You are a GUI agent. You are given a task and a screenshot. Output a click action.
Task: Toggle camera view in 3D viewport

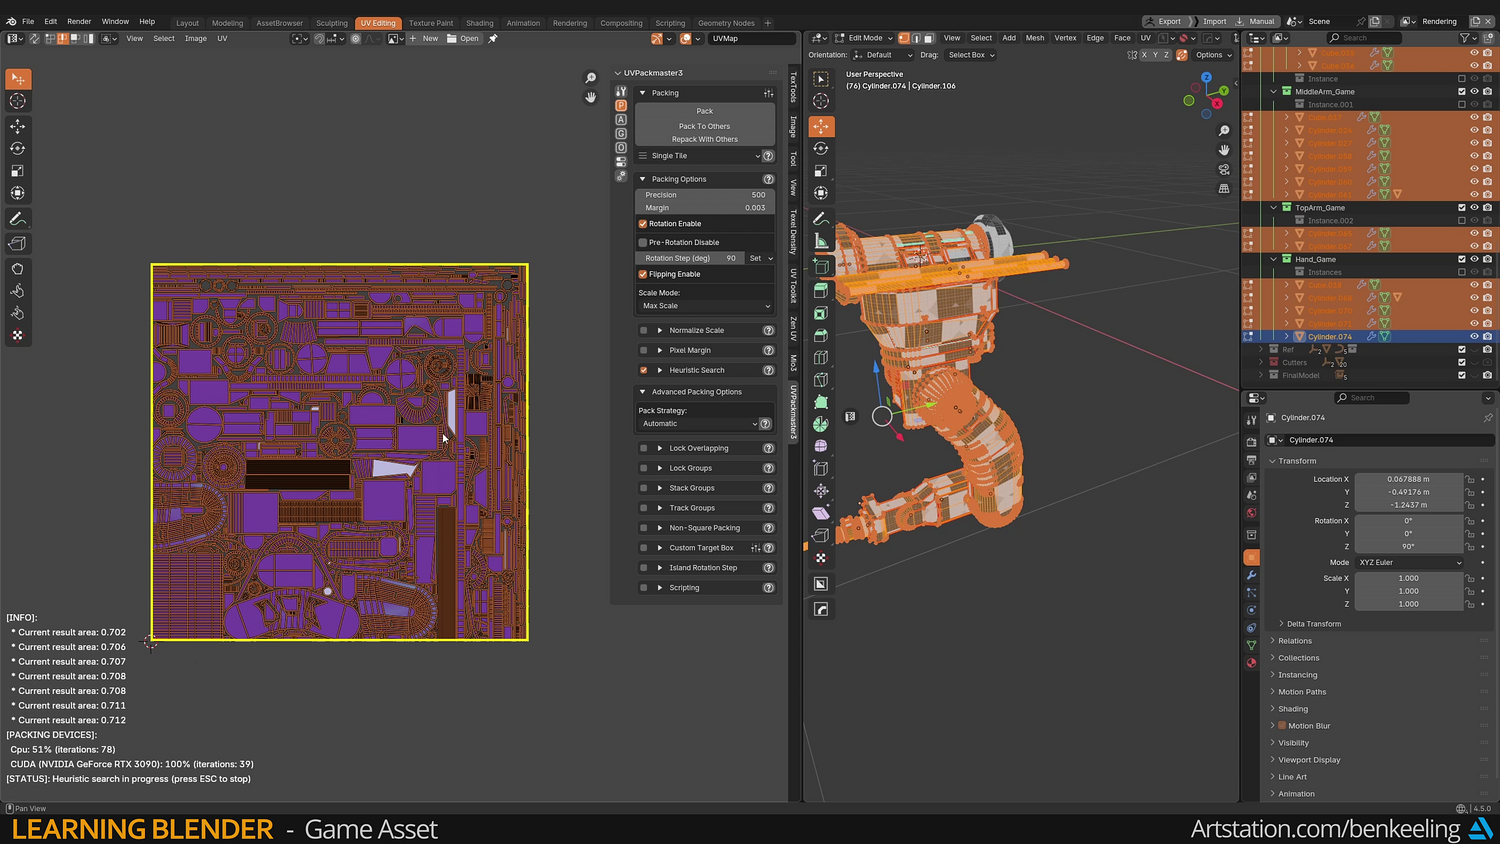coord(1224,169)
